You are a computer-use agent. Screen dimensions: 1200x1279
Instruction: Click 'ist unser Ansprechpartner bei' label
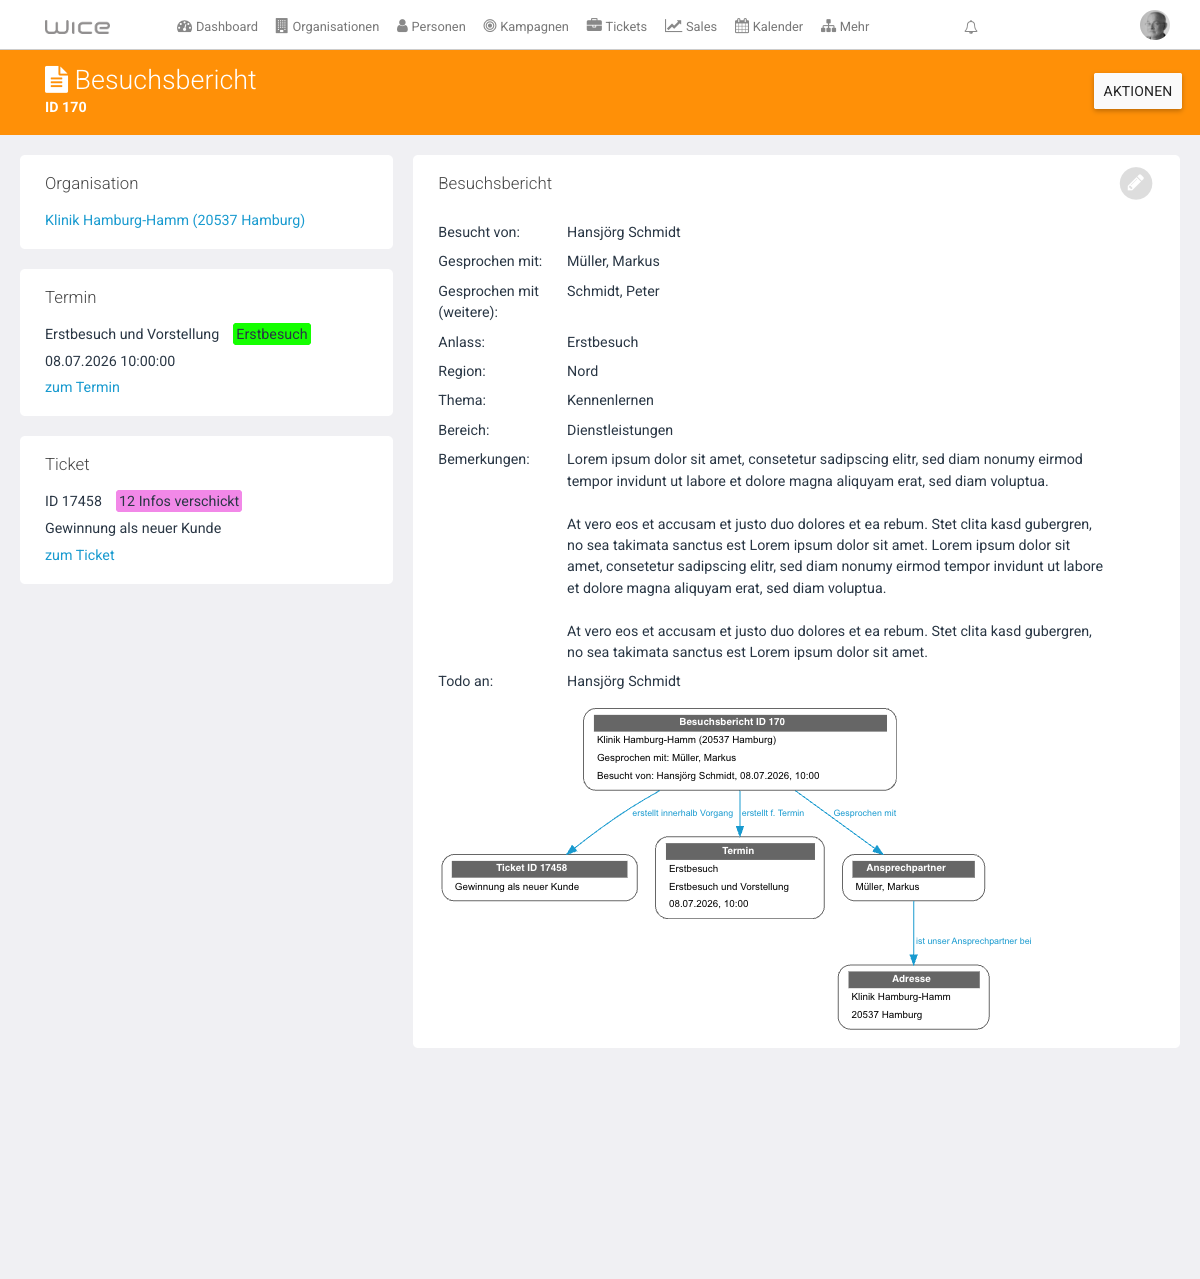point(974,941)
